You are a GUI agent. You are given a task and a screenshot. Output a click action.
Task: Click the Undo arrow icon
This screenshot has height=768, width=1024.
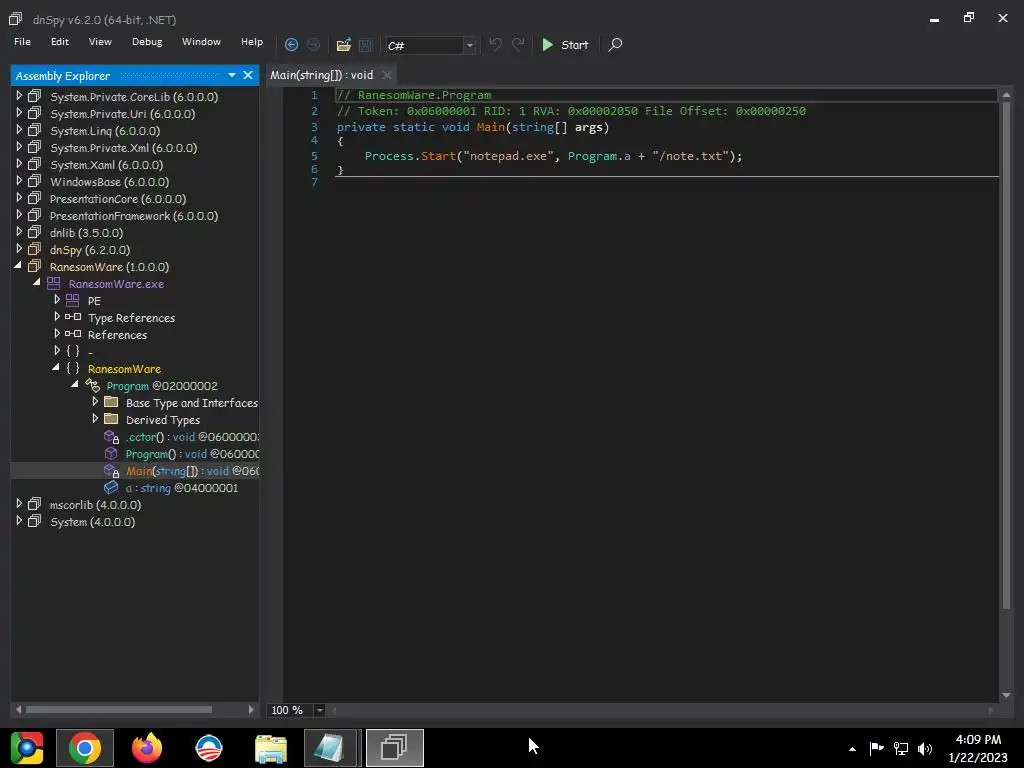[496, 44]
